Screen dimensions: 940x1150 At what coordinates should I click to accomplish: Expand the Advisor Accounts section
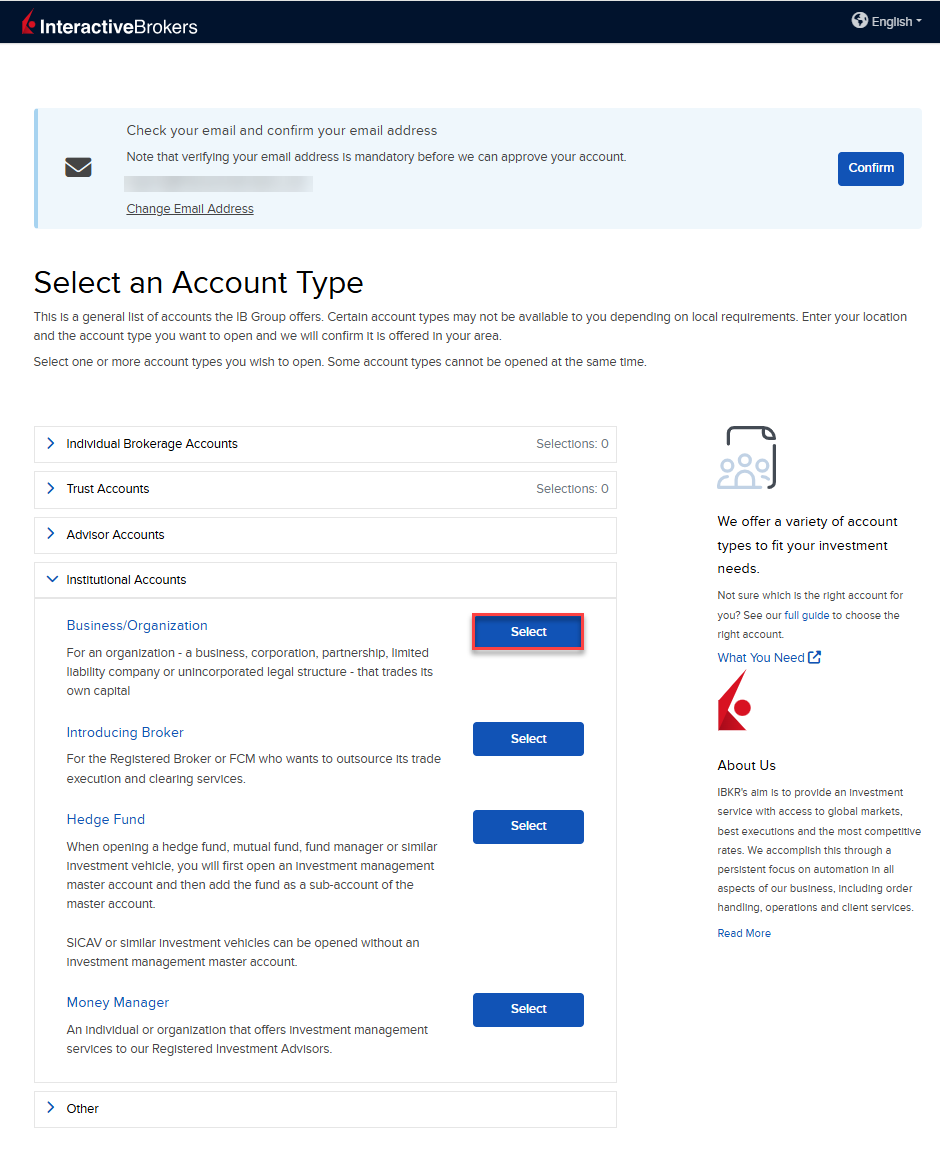pos(115,535)
